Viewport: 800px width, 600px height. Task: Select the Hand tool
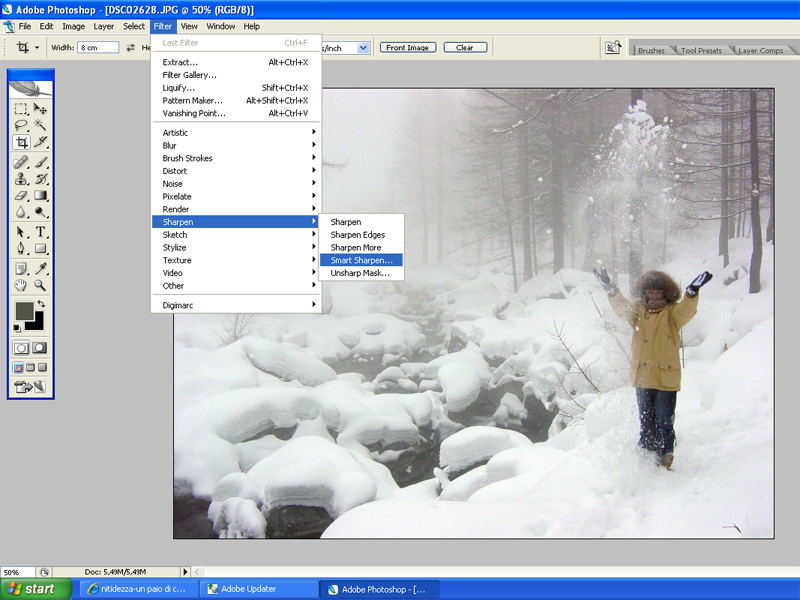pos(21,285)
